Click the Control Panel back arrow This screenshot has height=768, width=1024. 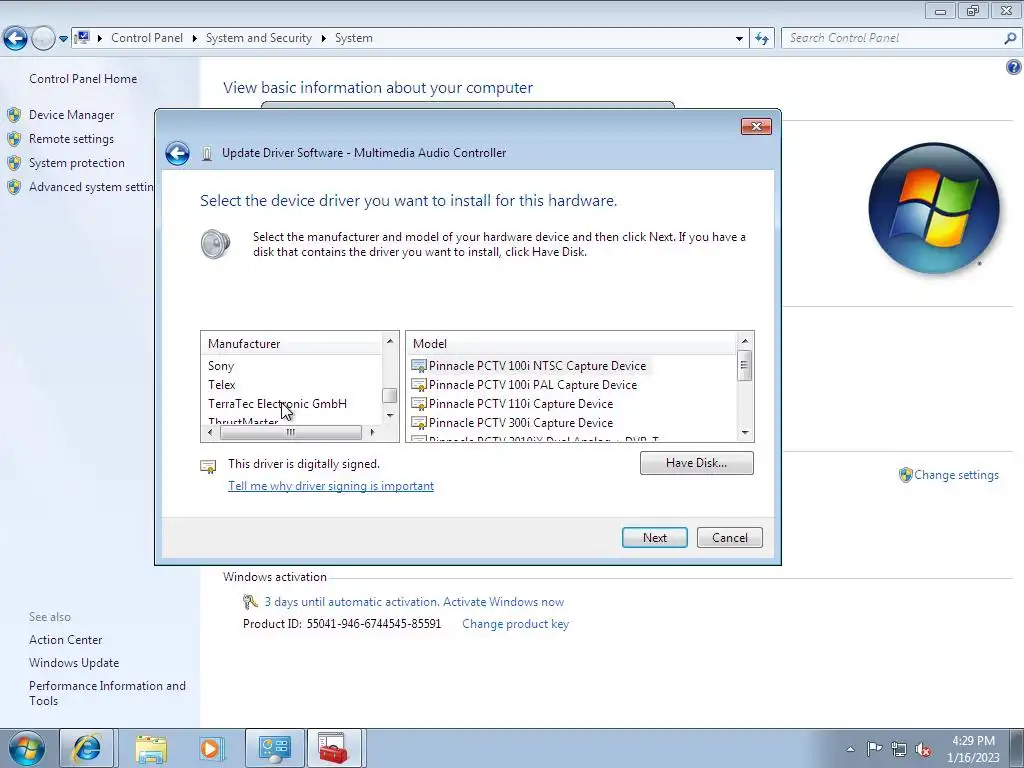point(16,39)
